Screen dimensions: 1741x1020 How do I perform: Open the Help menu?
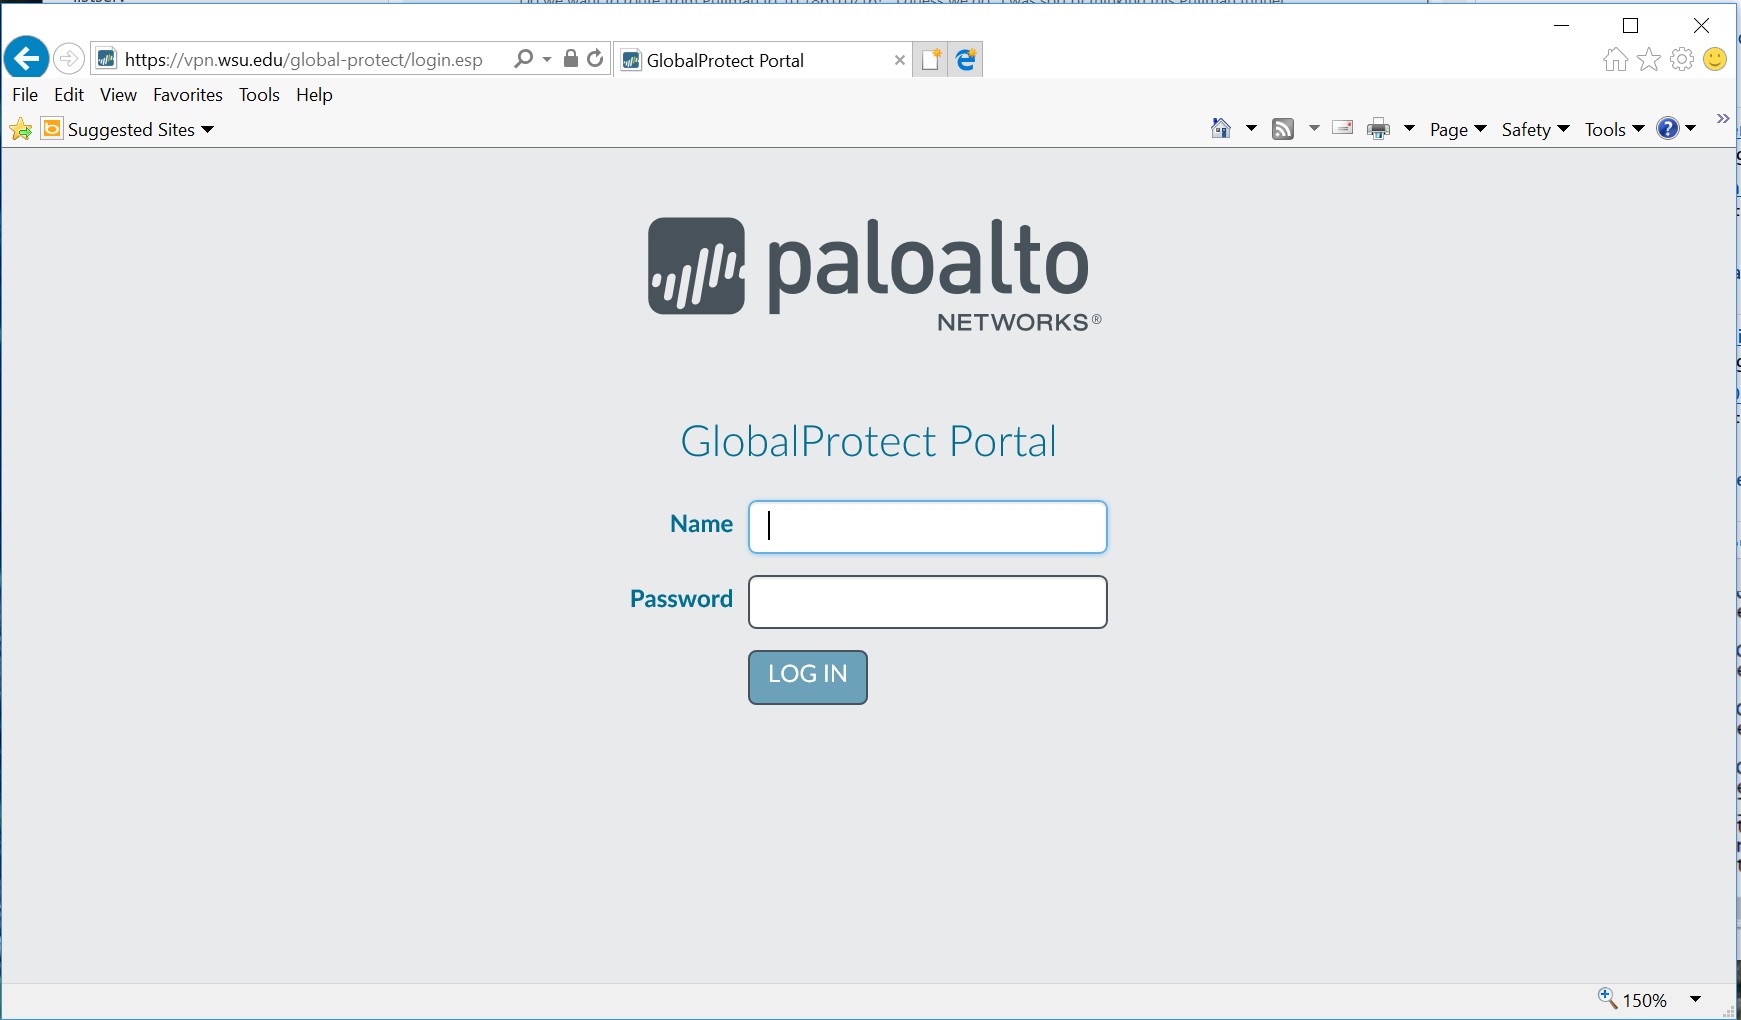pyautogui.click(x=314, y=95)
